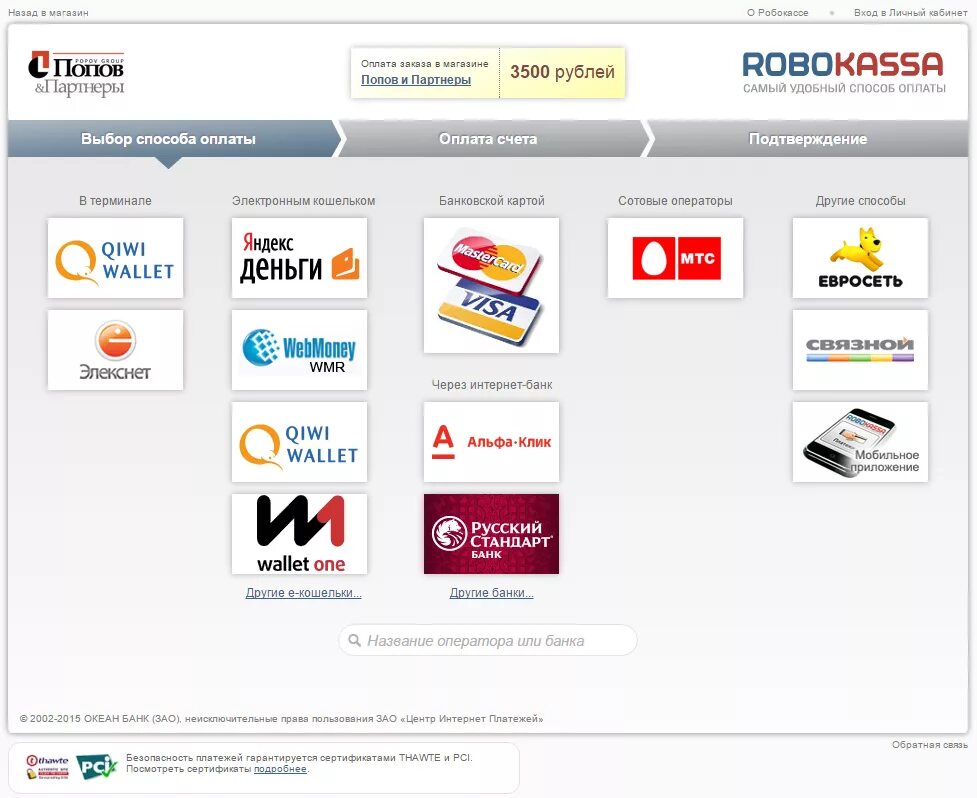
Task: Click the ROBOKASSA logo
Action: pos(844,72)
